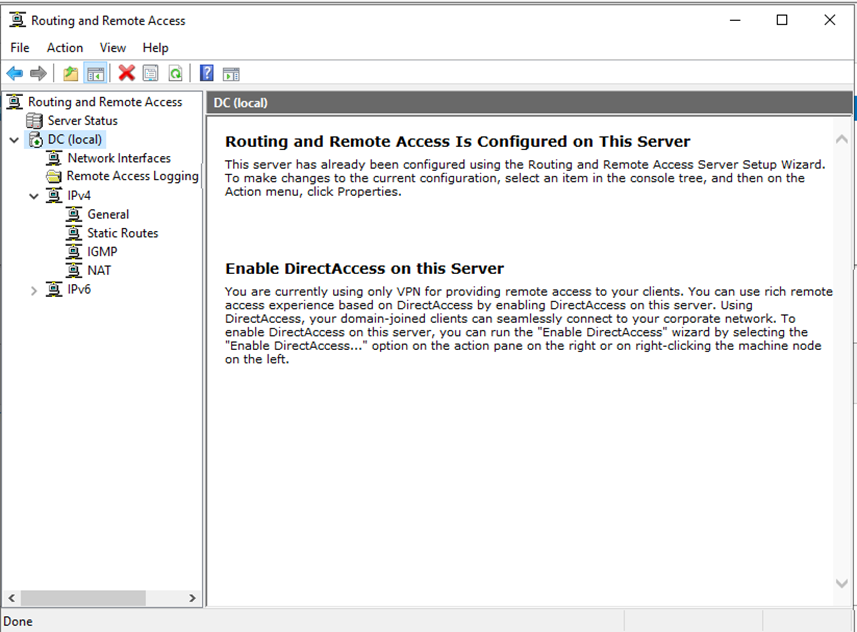Click the IPv6 node icon
This screenshot has height=632, width=857.
54,289
